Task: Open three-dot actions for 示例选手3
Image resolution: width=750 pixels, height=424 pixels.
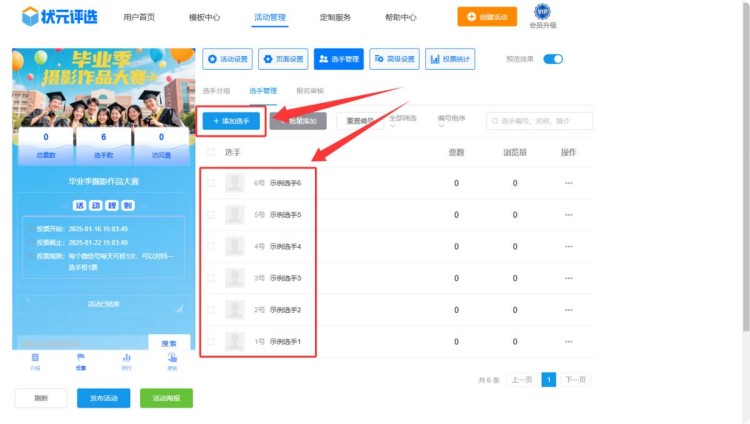Action: [569, 278]
